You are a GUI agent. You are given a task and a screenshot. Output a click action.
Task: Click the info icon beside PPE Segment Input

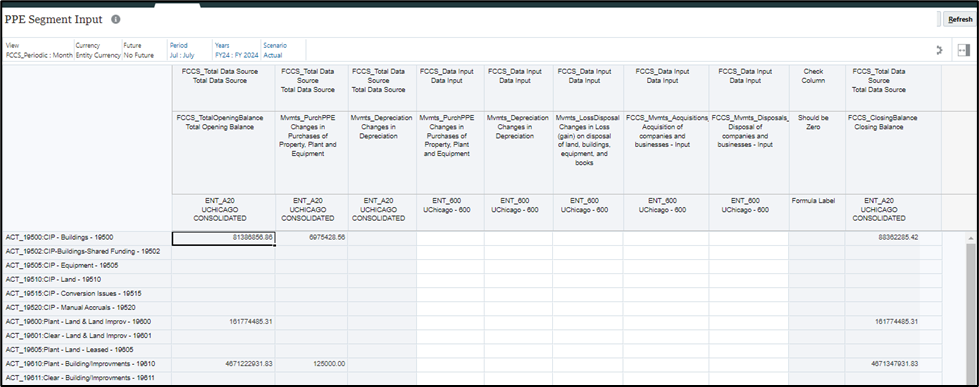tap(116, 19)
